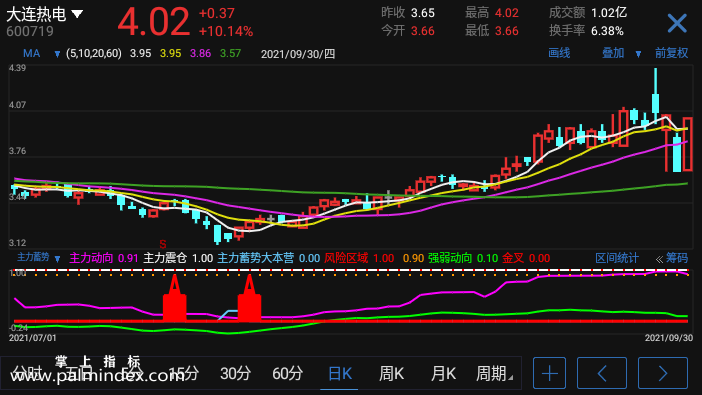Click the change percent +10.14%
This screenshot has height=395, width=702.
click(x=226, y=31)
